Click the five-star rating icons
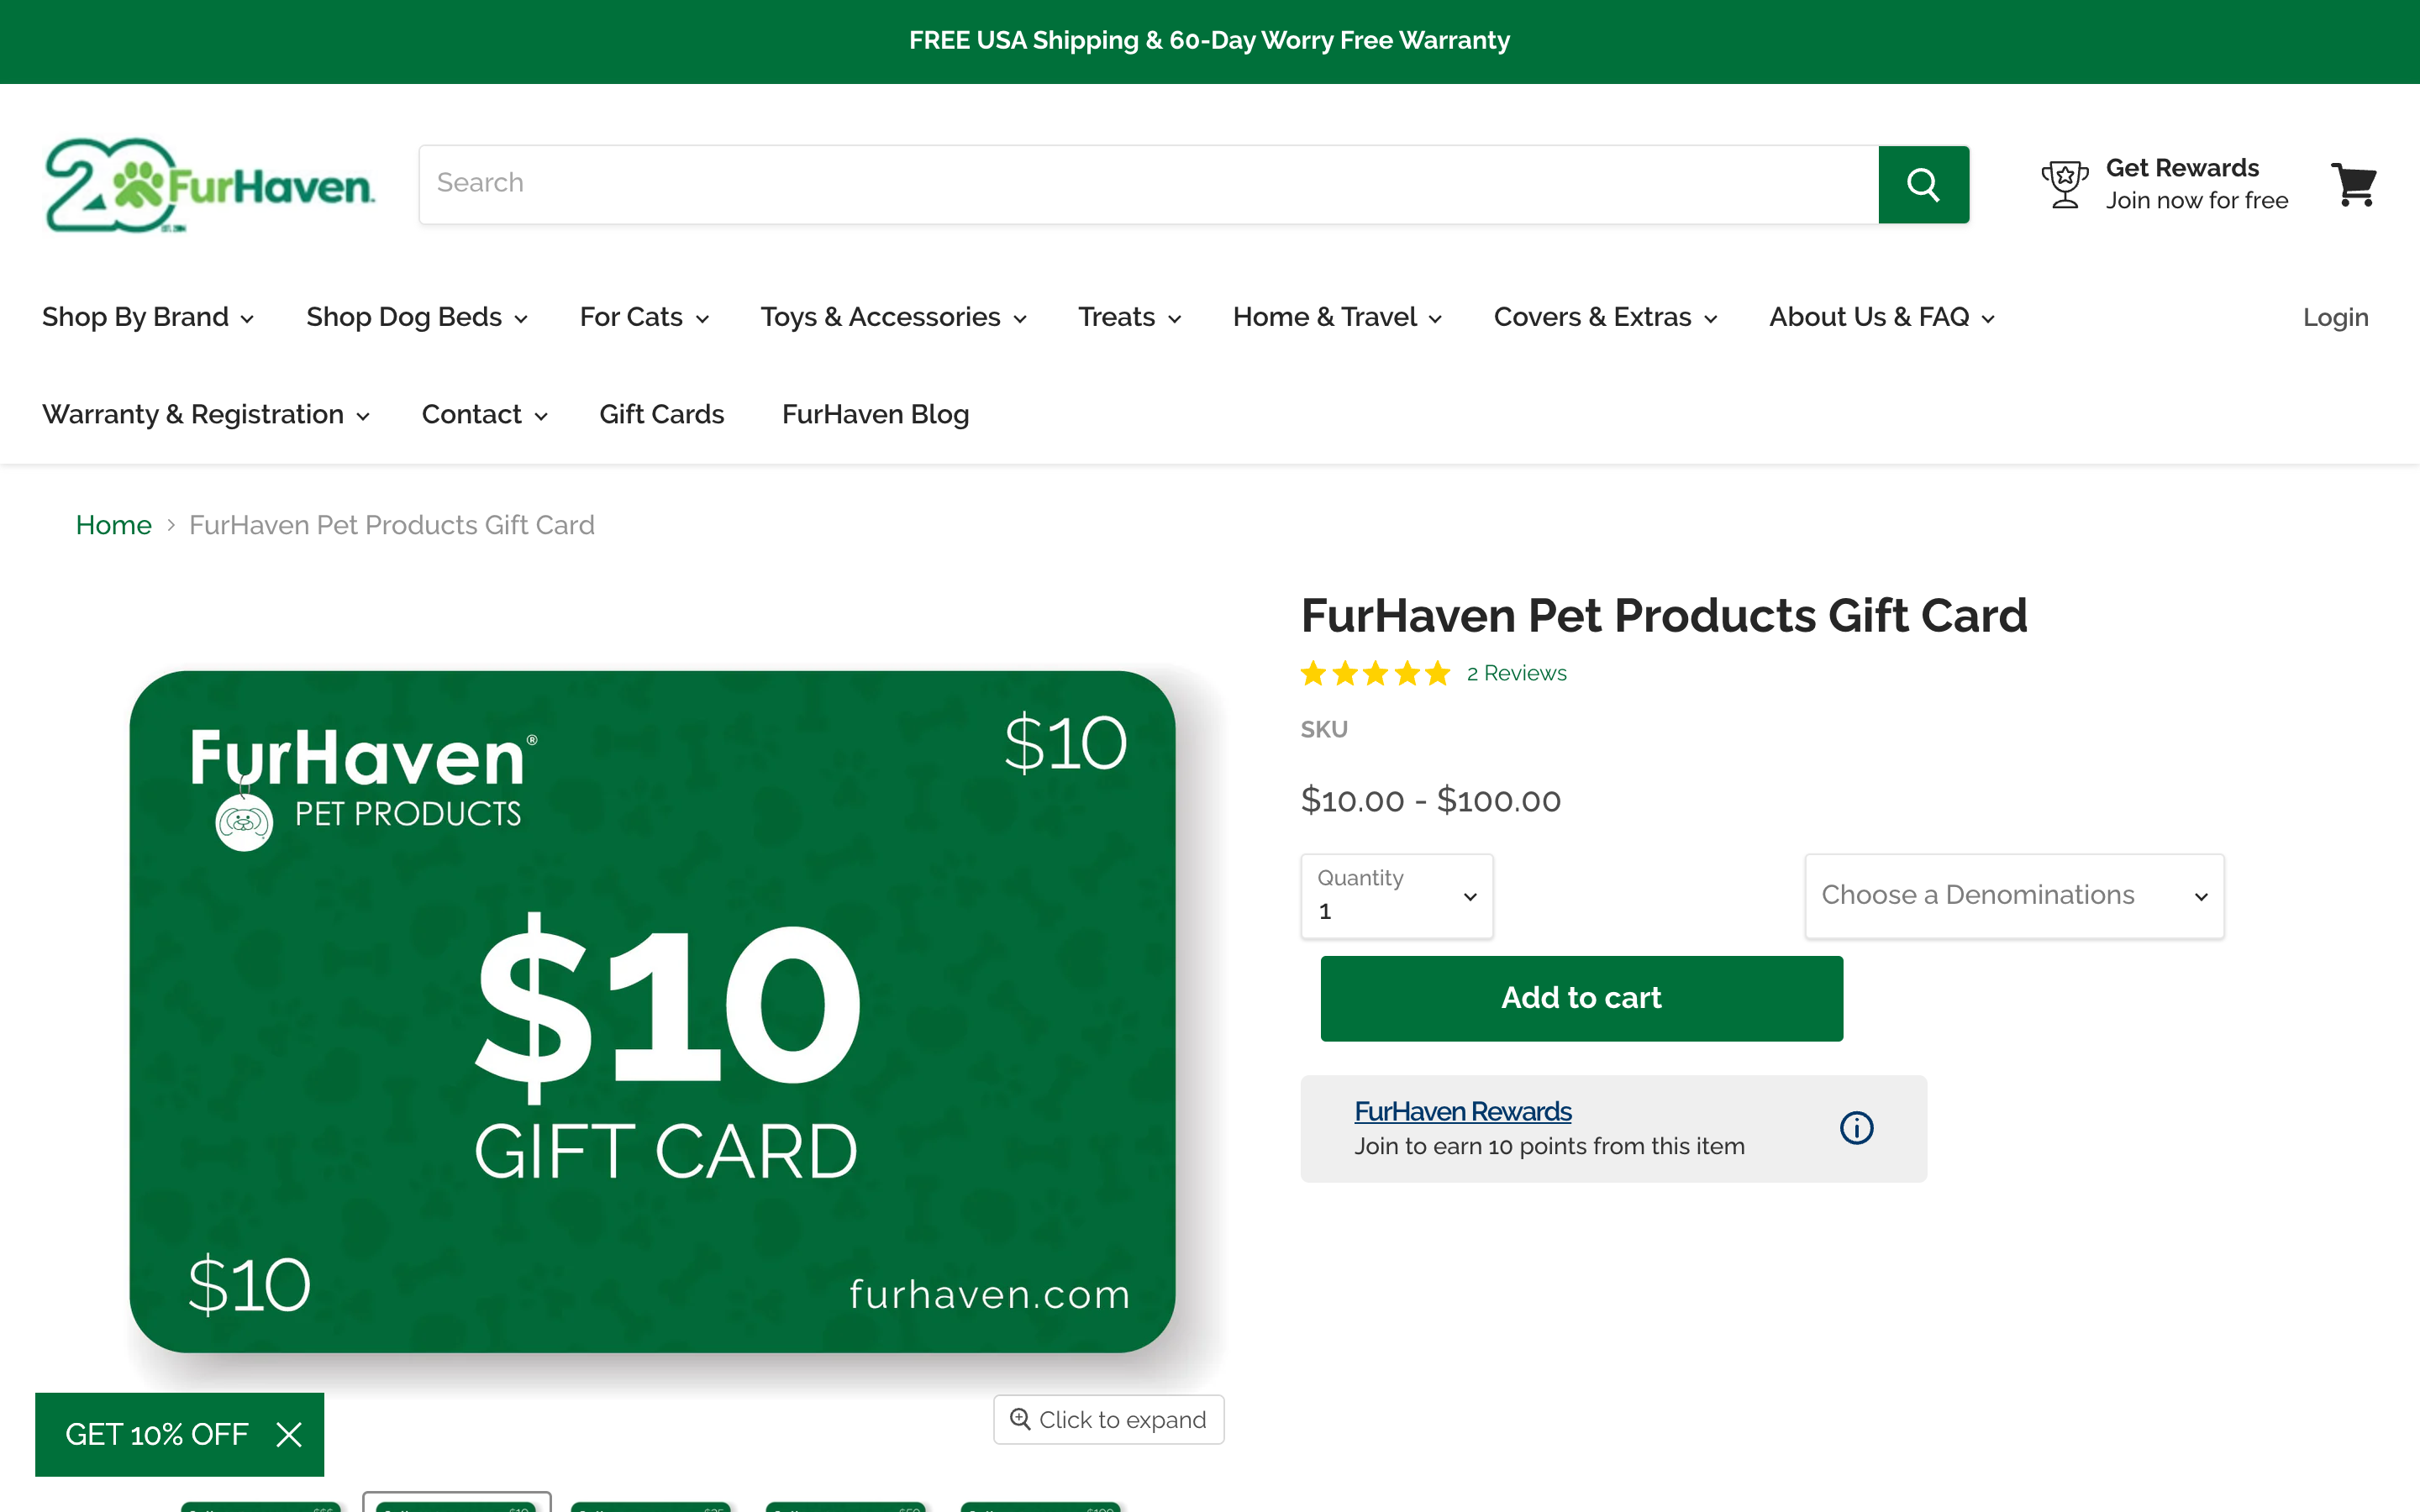 [1375, 674]
